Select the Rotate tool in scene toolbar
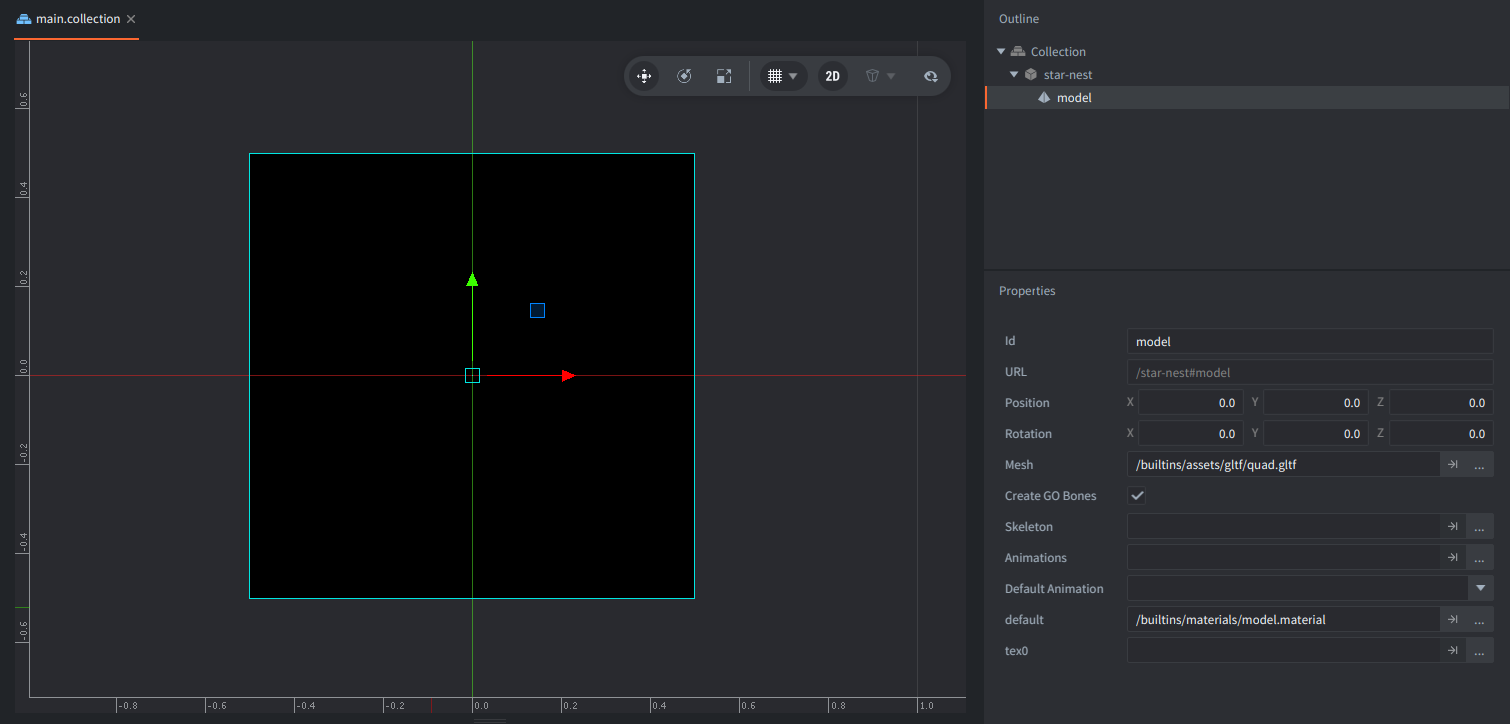Viewport: 1510px width, 724px height. click(684, 76)
